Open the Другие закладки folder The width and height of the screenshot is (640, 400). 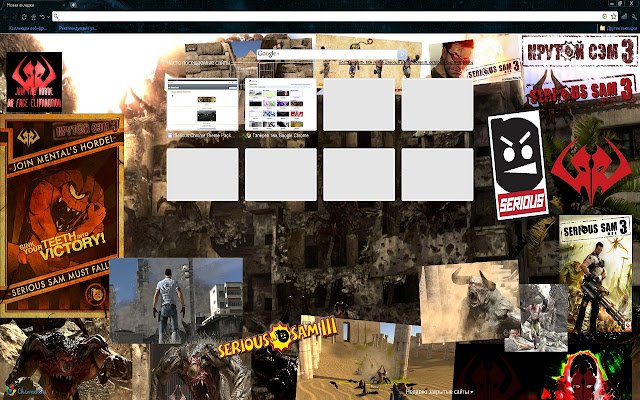click(618, 29)
